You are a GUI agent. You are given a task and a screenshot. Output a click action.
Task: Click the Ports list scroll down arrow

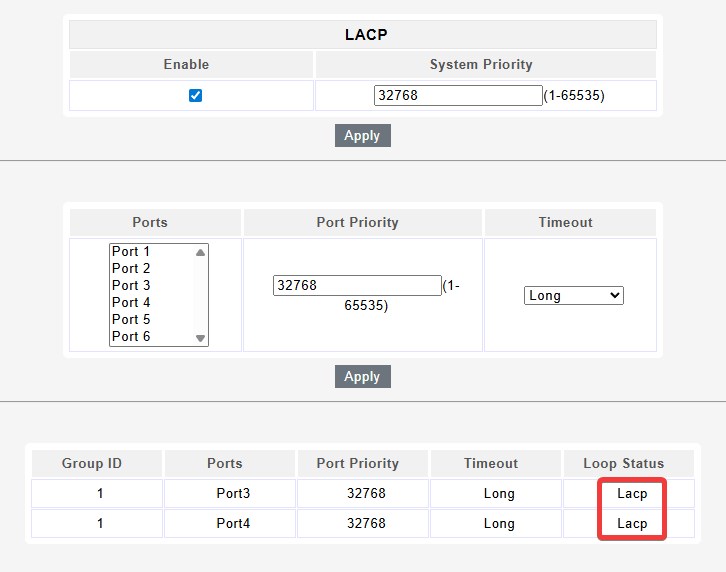coord(201,338)
